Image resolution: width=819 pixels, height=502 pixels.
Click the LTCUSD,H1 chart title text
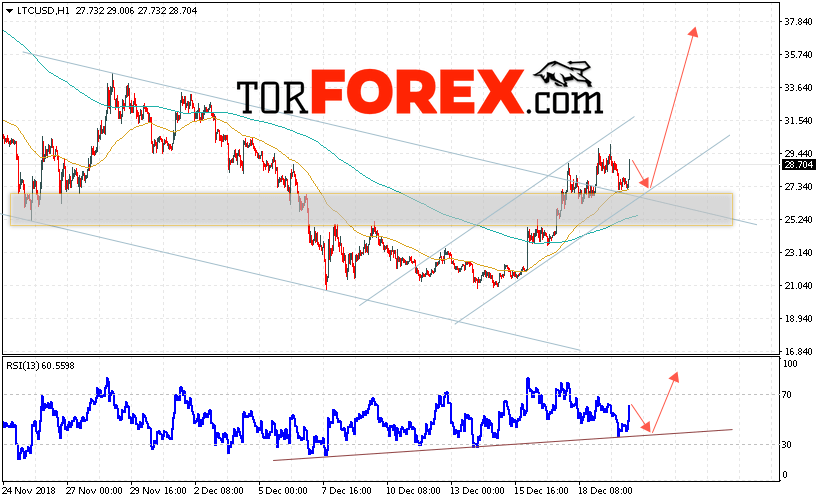tap(43, 10)
